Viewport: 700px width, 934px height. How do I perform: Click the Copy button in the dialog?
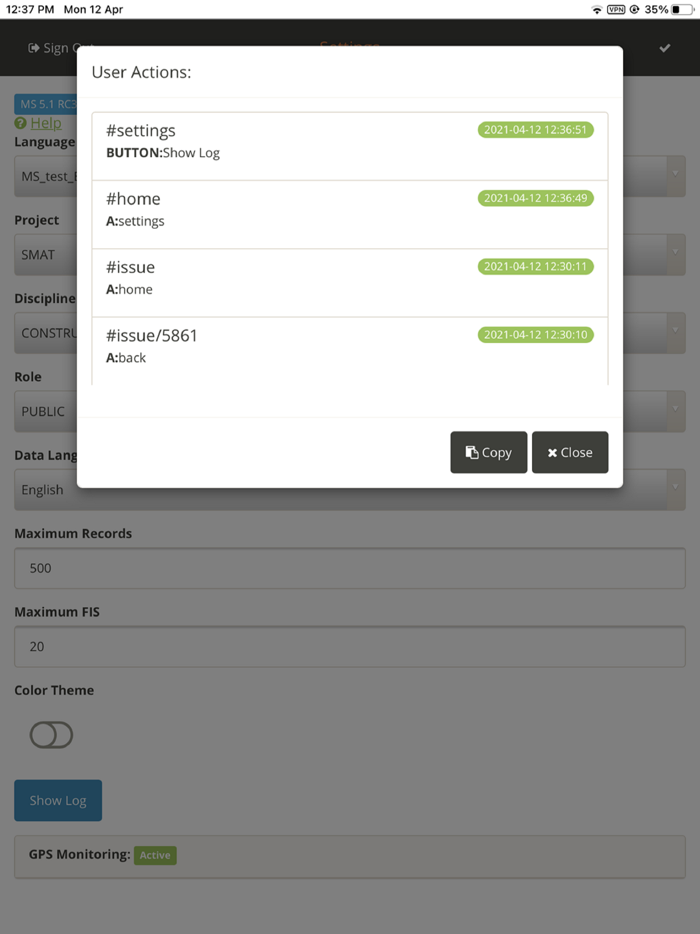pyautogui.click(x=489, y=452)
